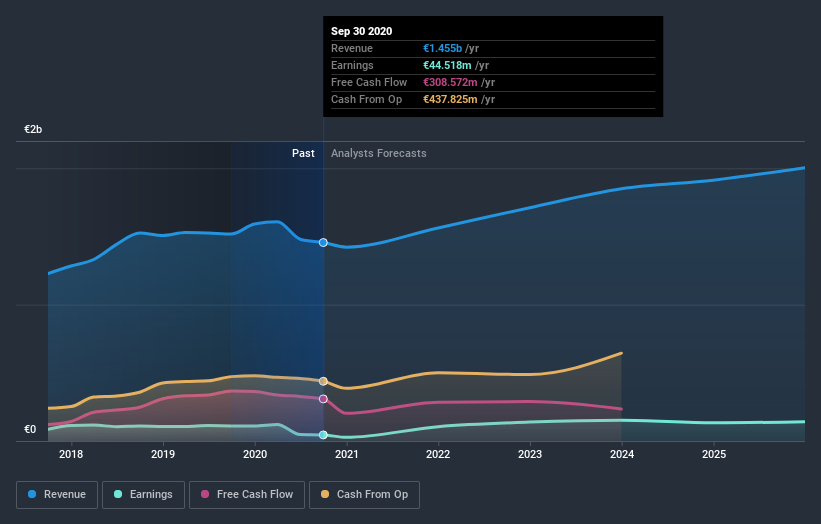Screen dimensions: 821x524
Task: Click the Revenue row label in tooltip
Action: [x=352, y=48]
